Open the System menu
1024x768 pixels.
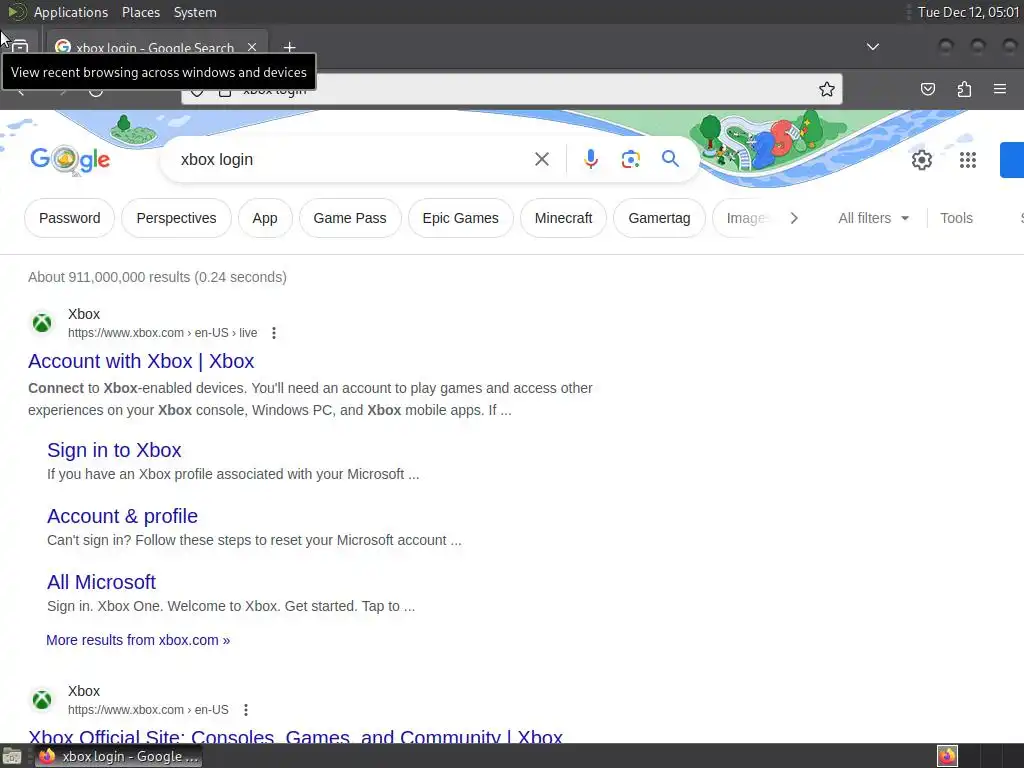(195, 12)
